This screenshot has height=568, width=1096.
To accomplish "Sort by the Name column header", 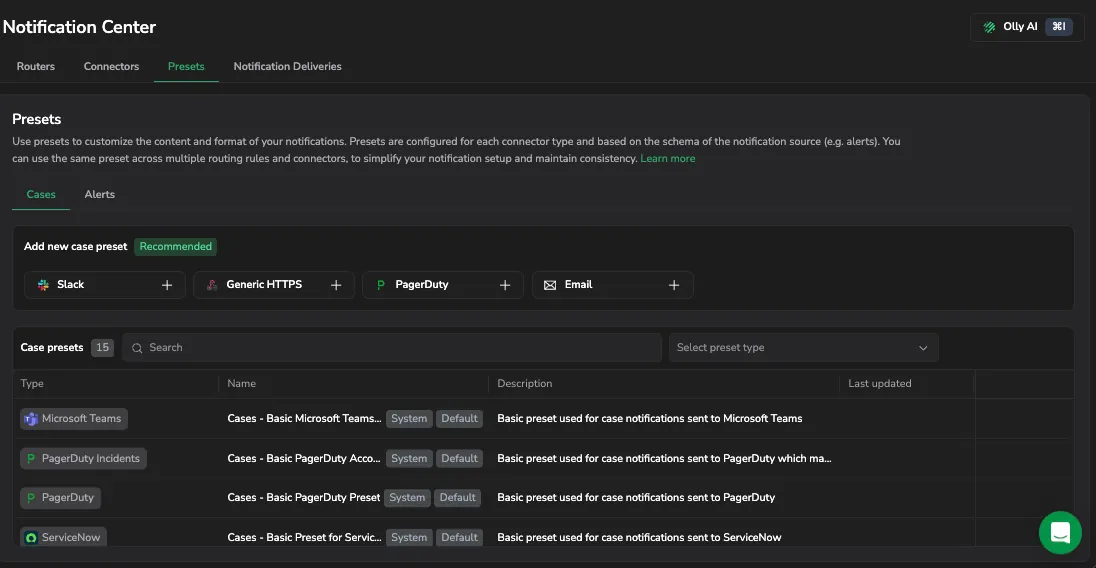I will tap(241, 384).
